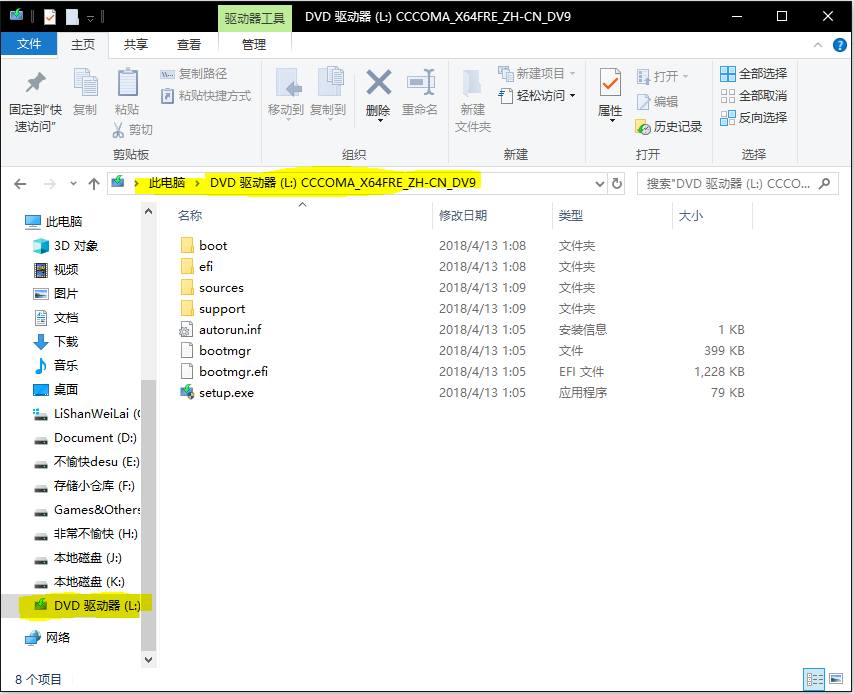Switch to details view in status bar
854x694 pixels.
pos(814,679)
